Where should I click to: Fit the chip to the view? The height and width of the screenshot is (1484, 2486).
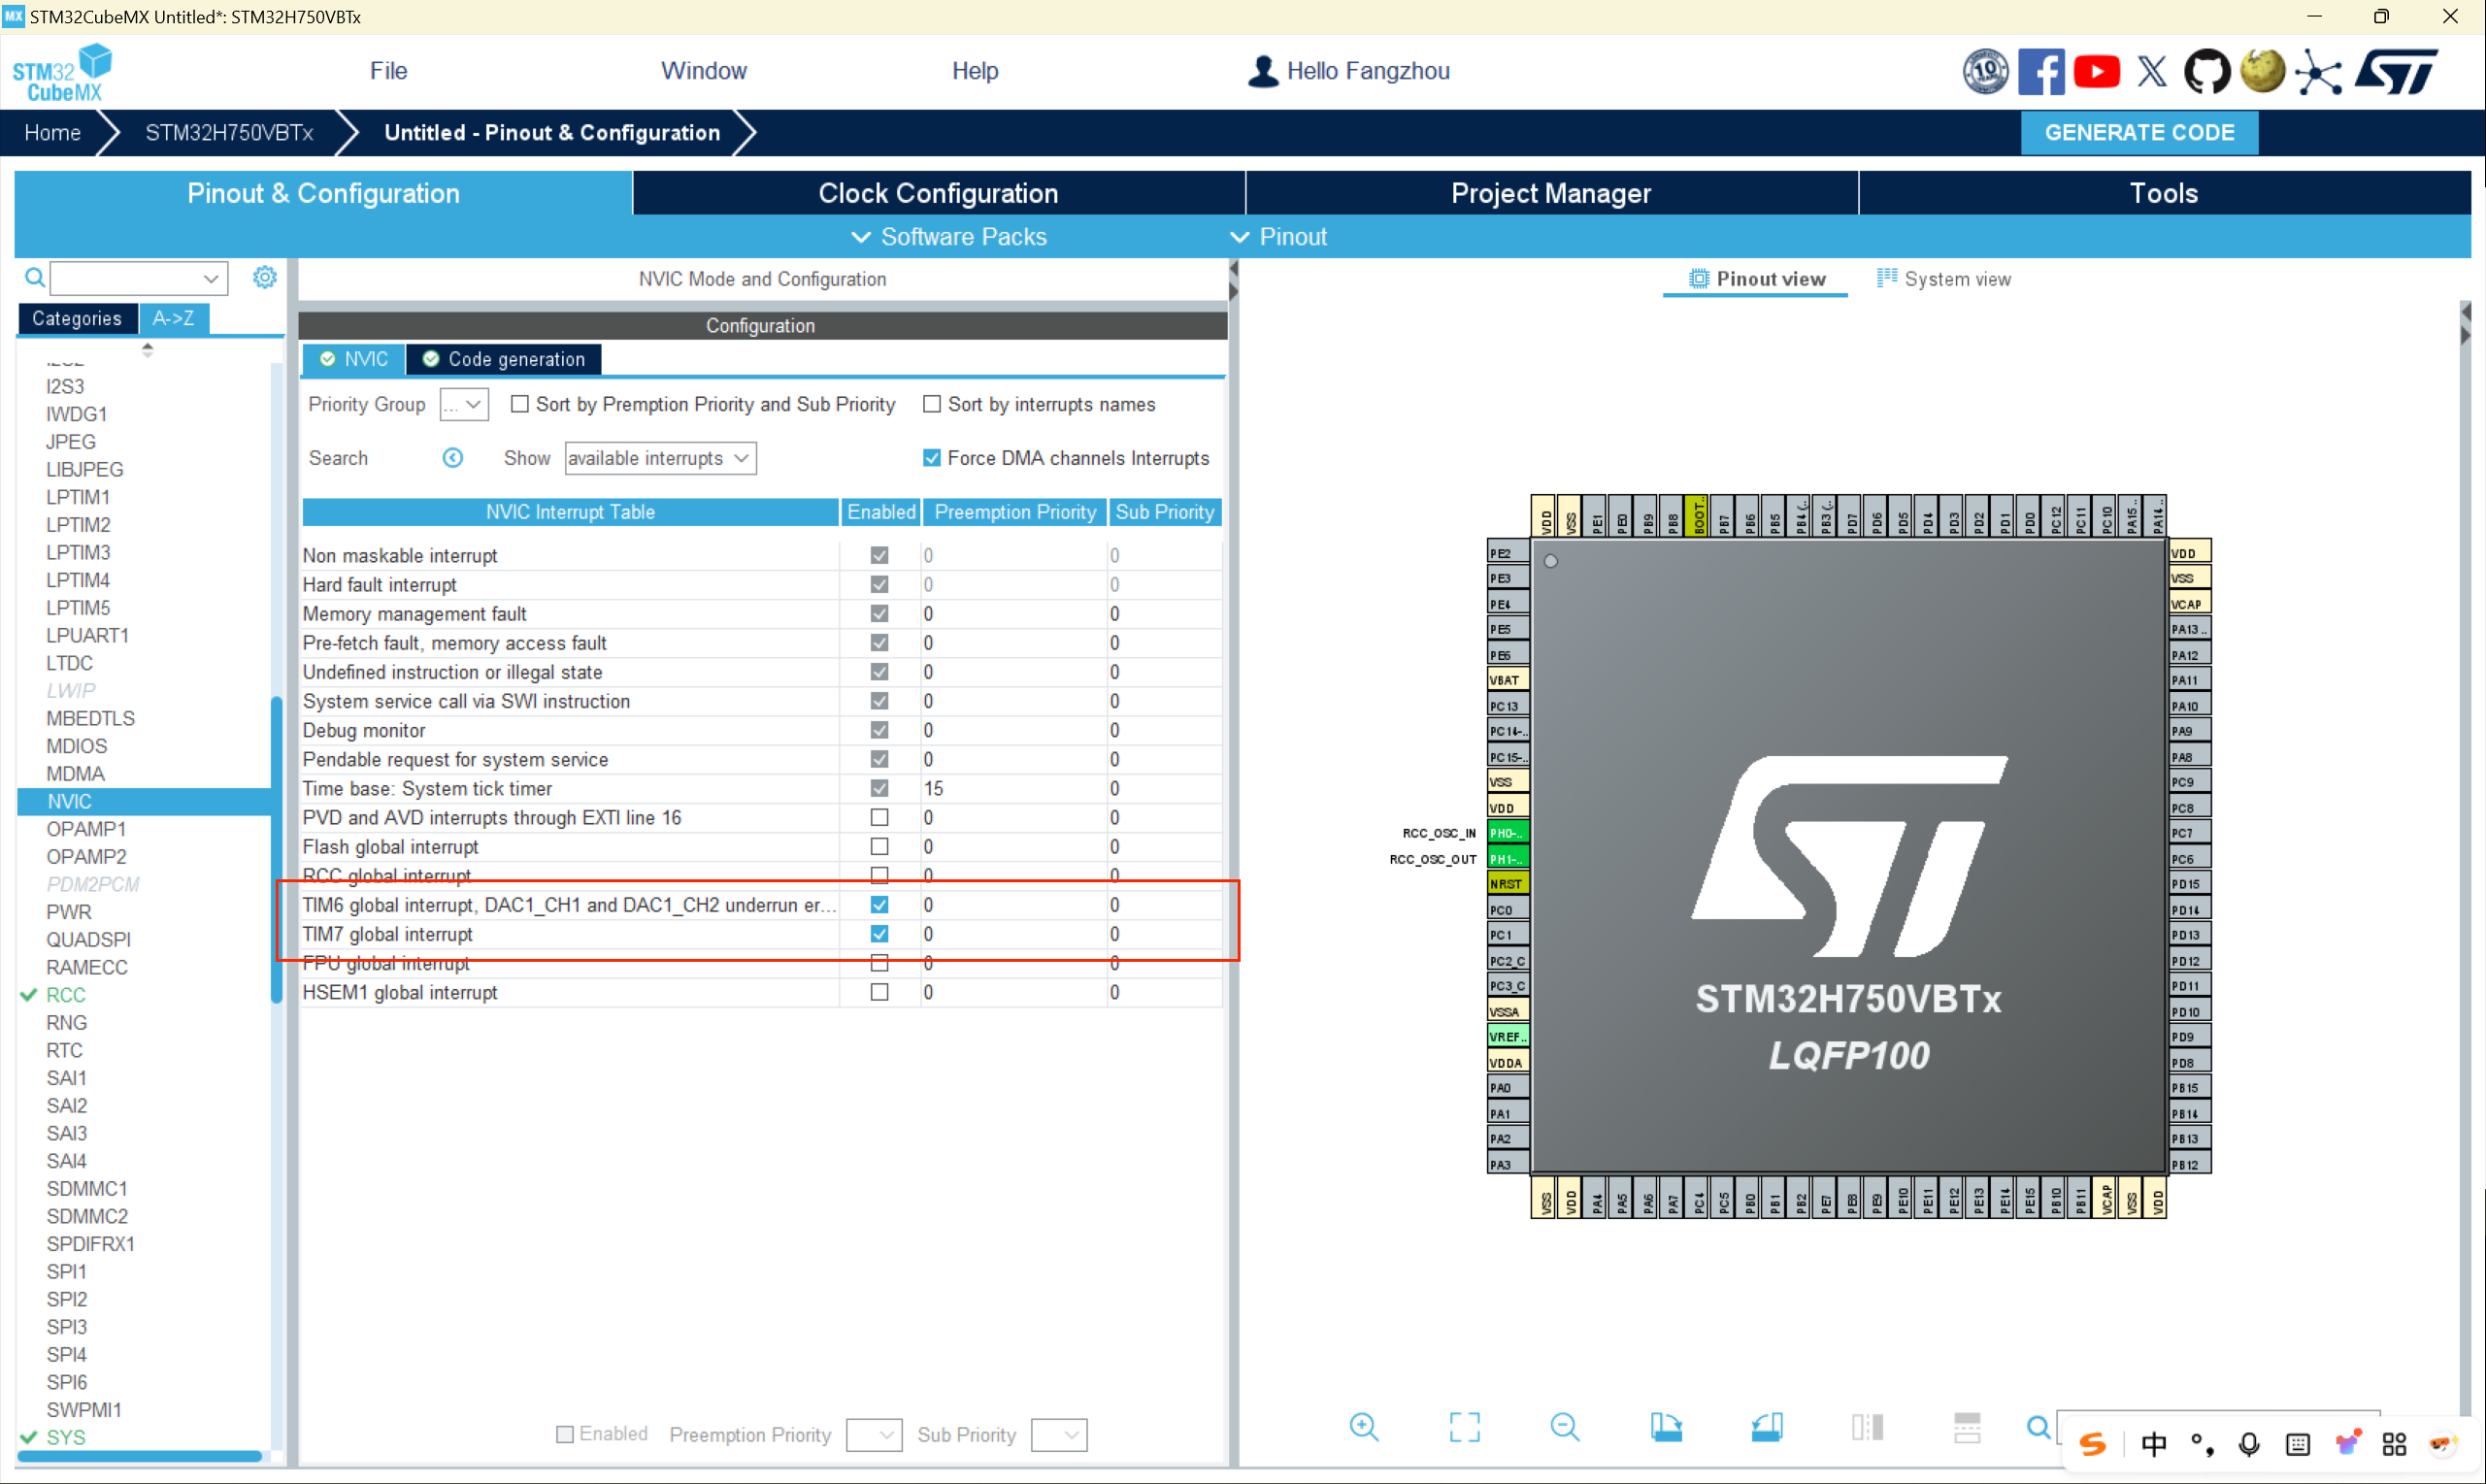tap(1464, 1427)
